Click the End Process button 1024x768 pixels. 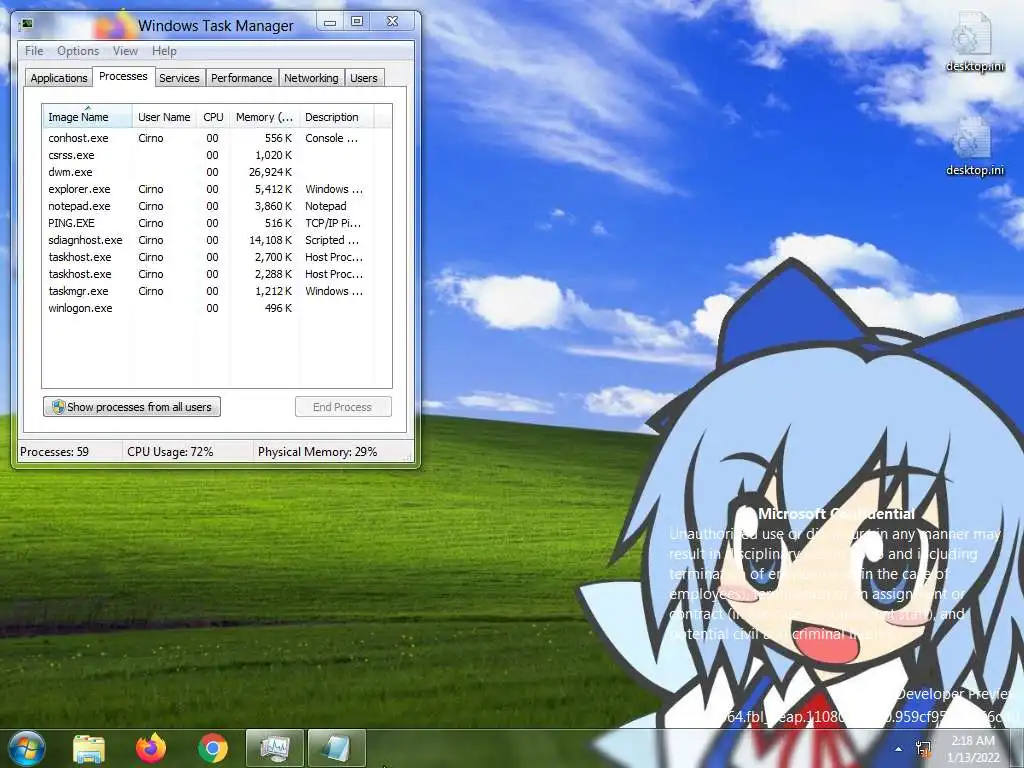point(344,407)
